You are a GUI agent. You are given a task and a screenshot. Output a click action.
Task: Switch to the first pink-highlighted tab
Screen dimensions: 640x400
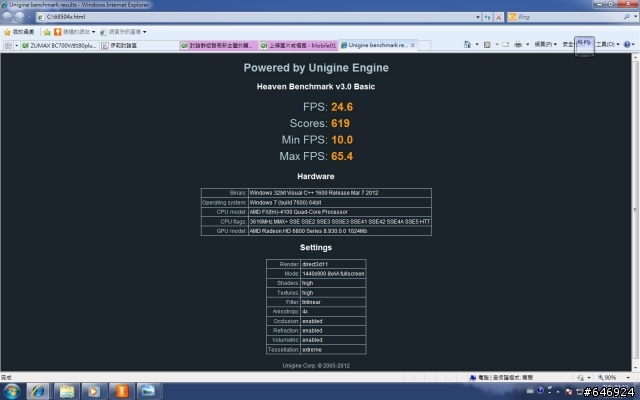218,45
